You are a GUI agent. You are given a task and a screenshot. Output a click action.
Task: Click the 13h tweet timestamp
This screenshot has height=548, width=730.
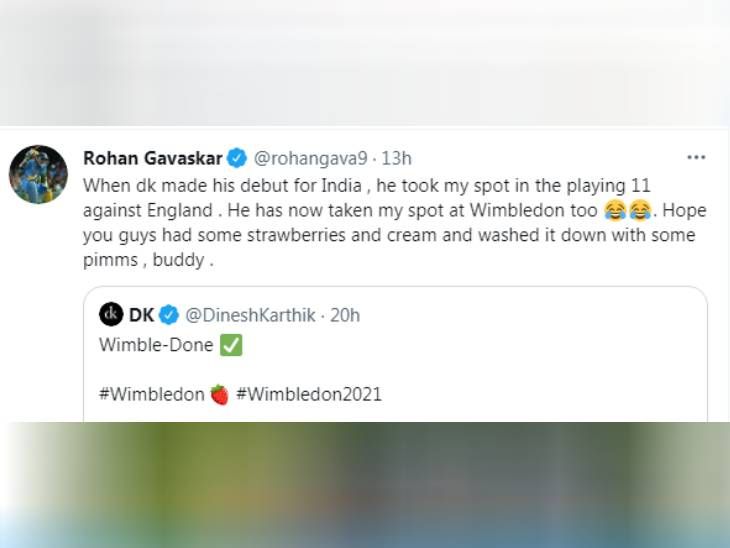coord(396,159)
